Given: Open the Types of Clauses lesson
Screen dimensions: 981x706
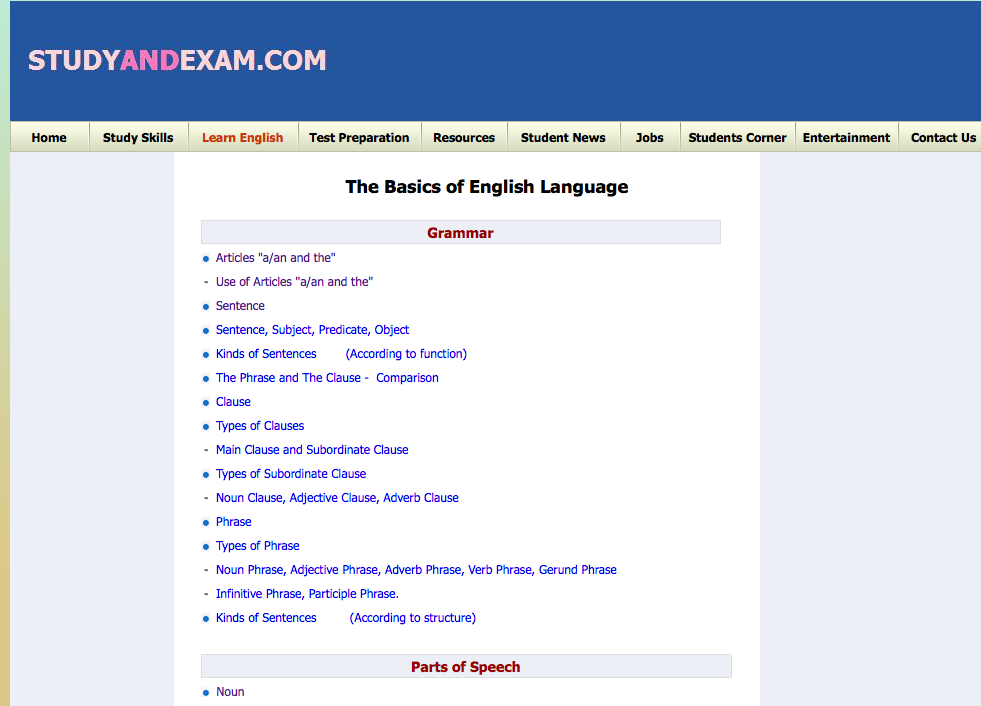Looking at the screenshot, I should coord(259,425).
